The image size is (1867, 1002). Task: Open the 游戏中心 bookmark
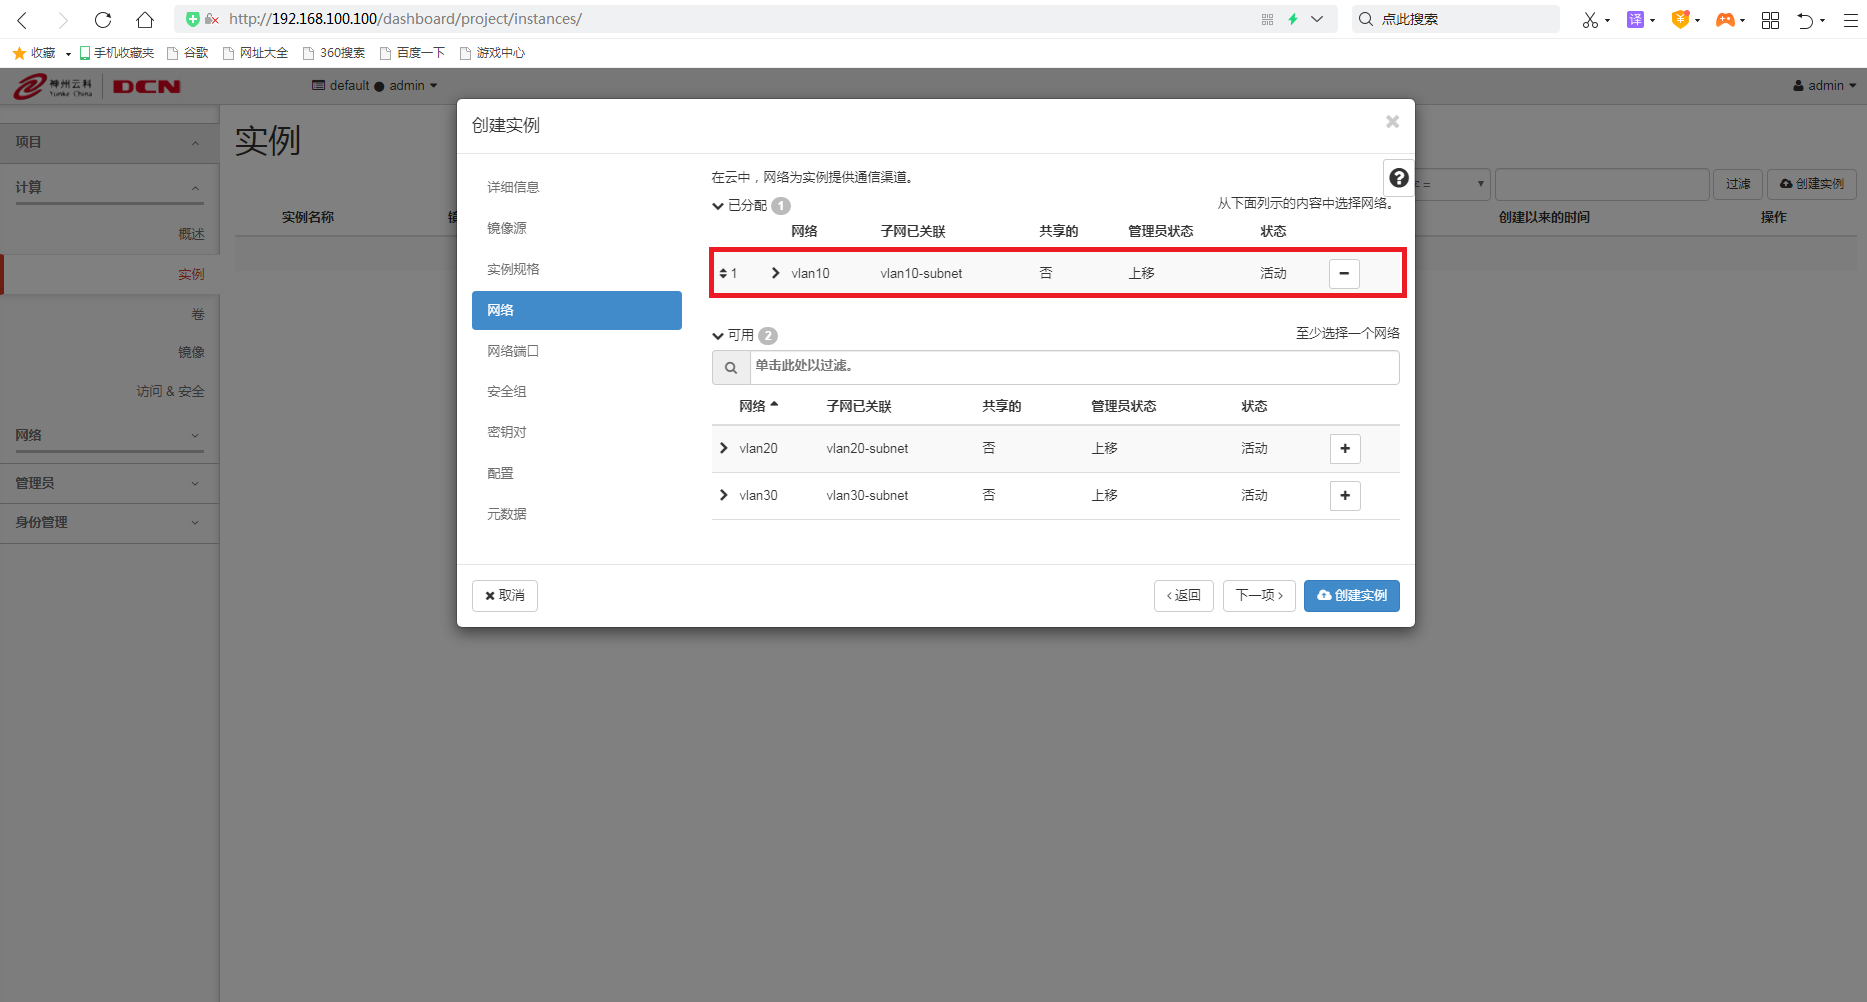[x=492, y=53]
